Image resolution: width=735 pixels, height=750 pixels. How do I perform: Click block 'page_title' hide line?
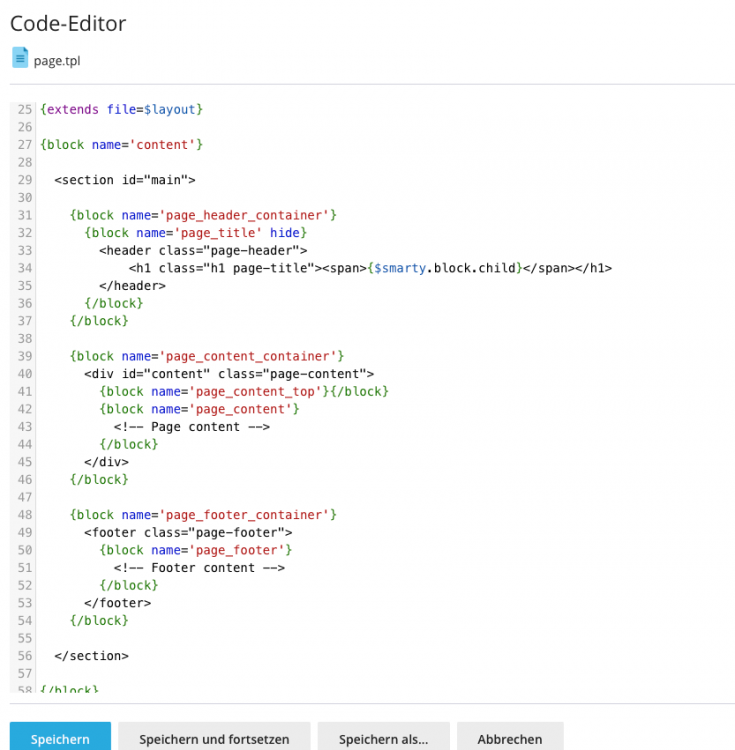pyautogui.click(x=196, y=233)
